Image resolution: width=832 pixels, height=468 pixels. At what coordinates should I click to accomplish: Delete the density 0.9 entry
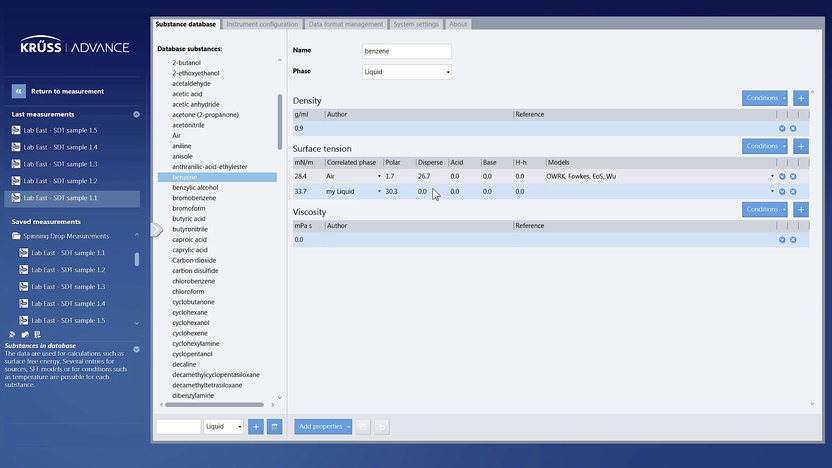(x=793, y=128)
